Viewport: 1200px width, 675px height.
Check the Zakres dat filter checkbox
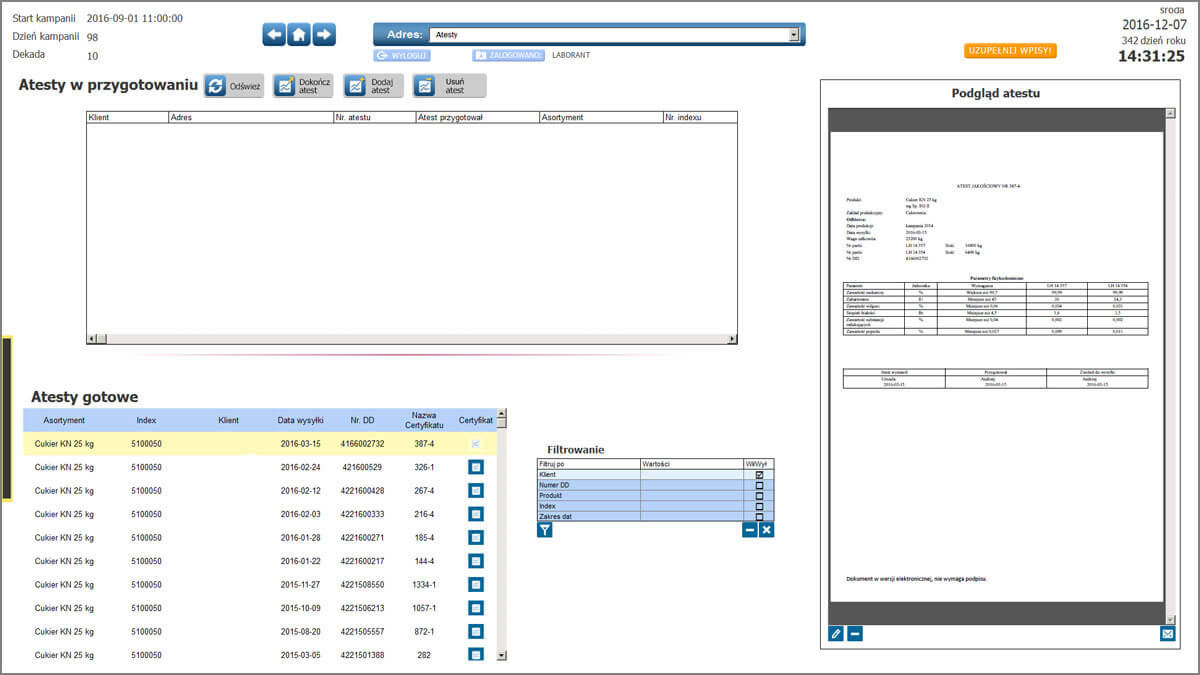coord(759,517)
